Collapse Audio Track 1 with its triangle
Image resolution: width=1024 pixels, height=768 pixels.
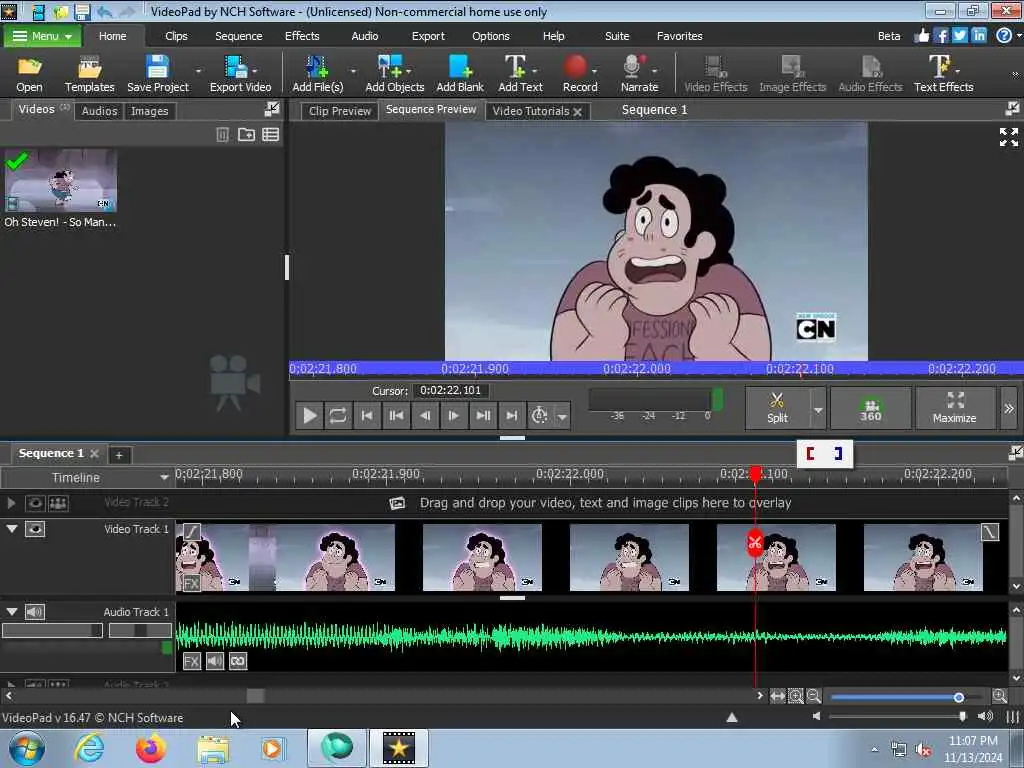click(12, 611)
